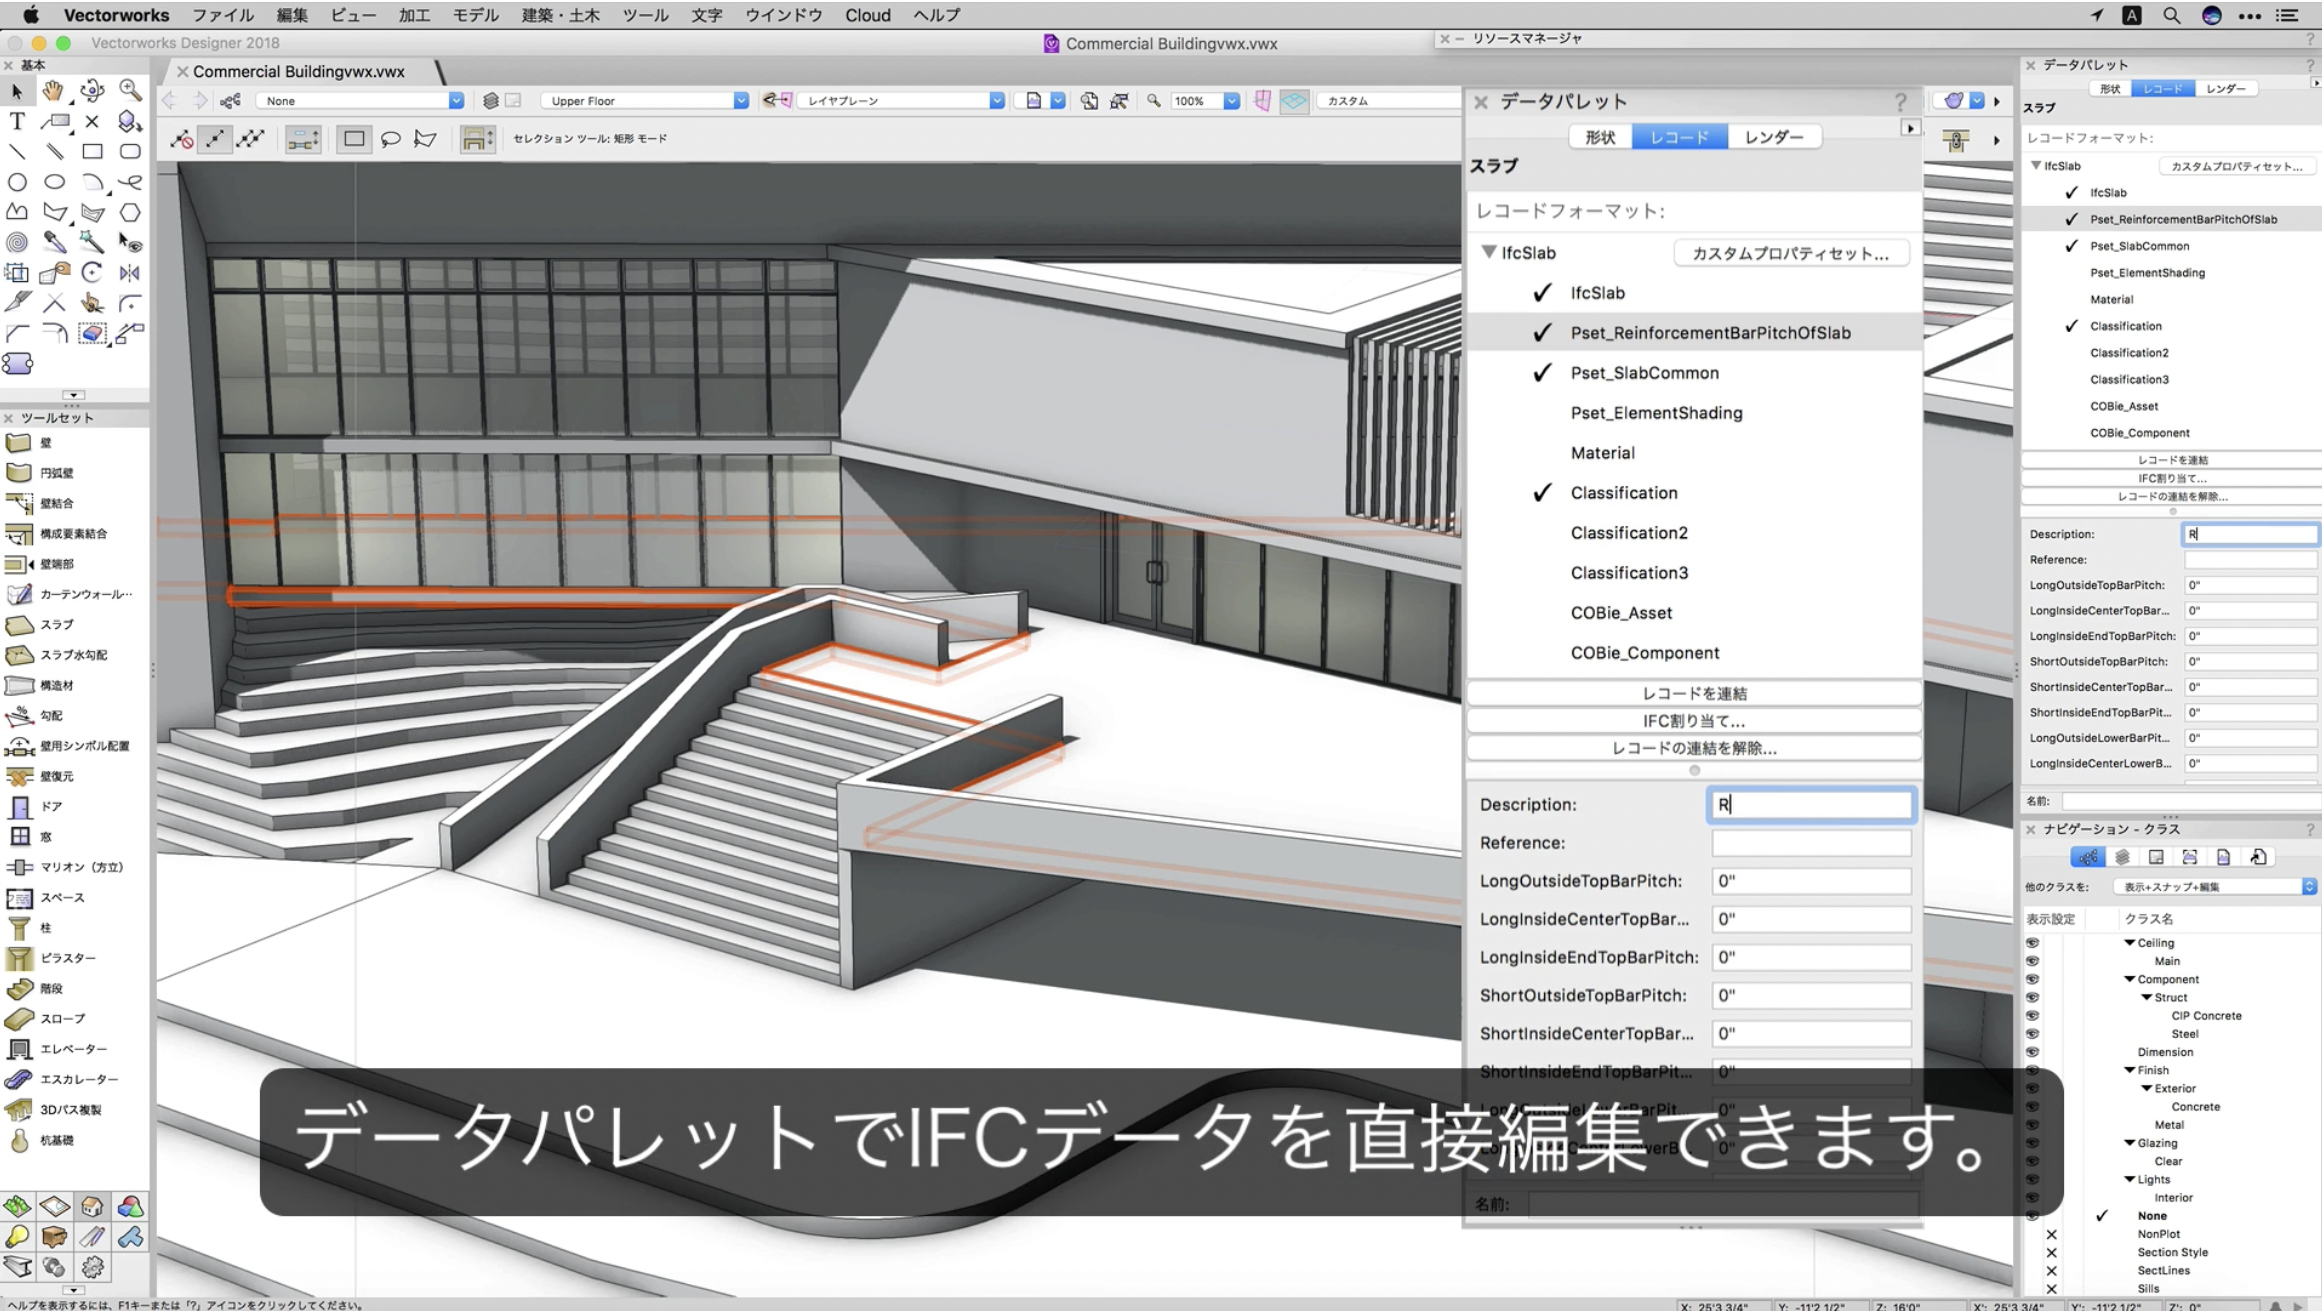Toggle visibility eye of Ceiling class
The image size is (2322, 1312).
point(2032,943)
